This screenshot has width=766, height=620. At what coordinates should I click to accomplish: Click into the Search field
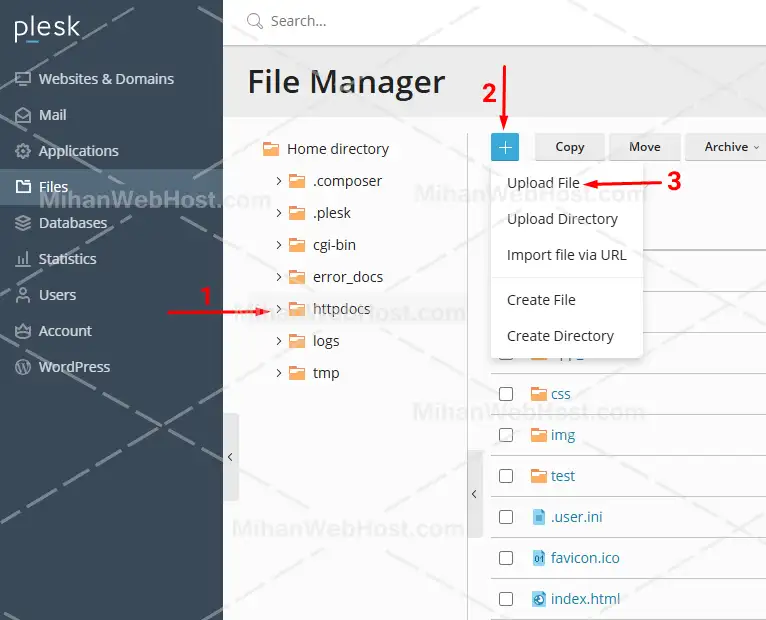[x=400, y=21]
